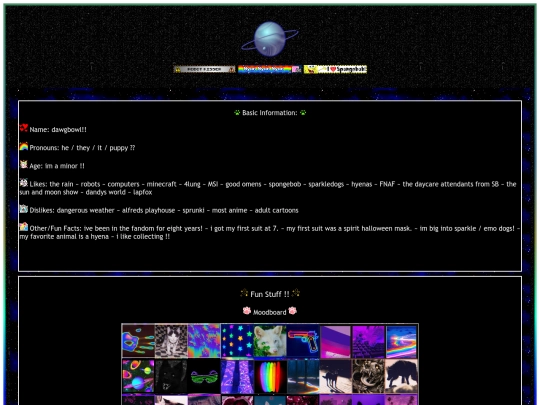Click the Dislikes: dangerous weather line
Image resolution: width=540 pixels, height=405 pixels.
164,210
